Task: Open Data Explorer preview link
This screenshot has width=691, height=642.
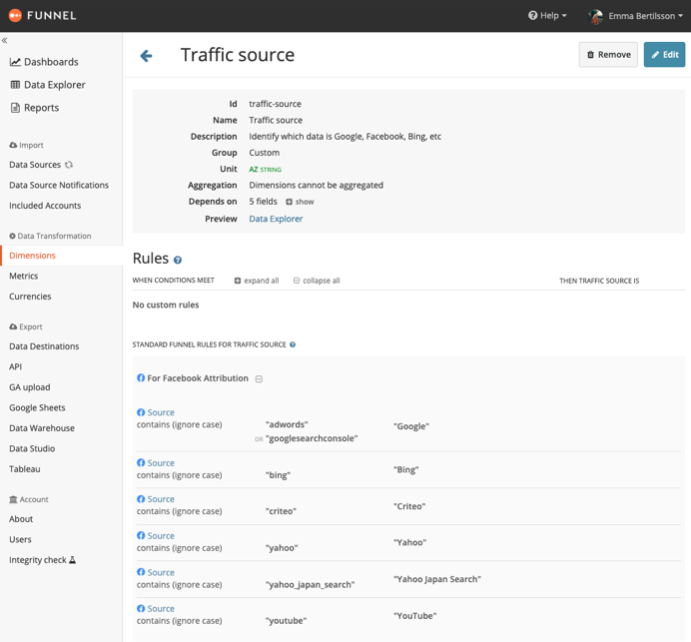Action: pos(276,219)
